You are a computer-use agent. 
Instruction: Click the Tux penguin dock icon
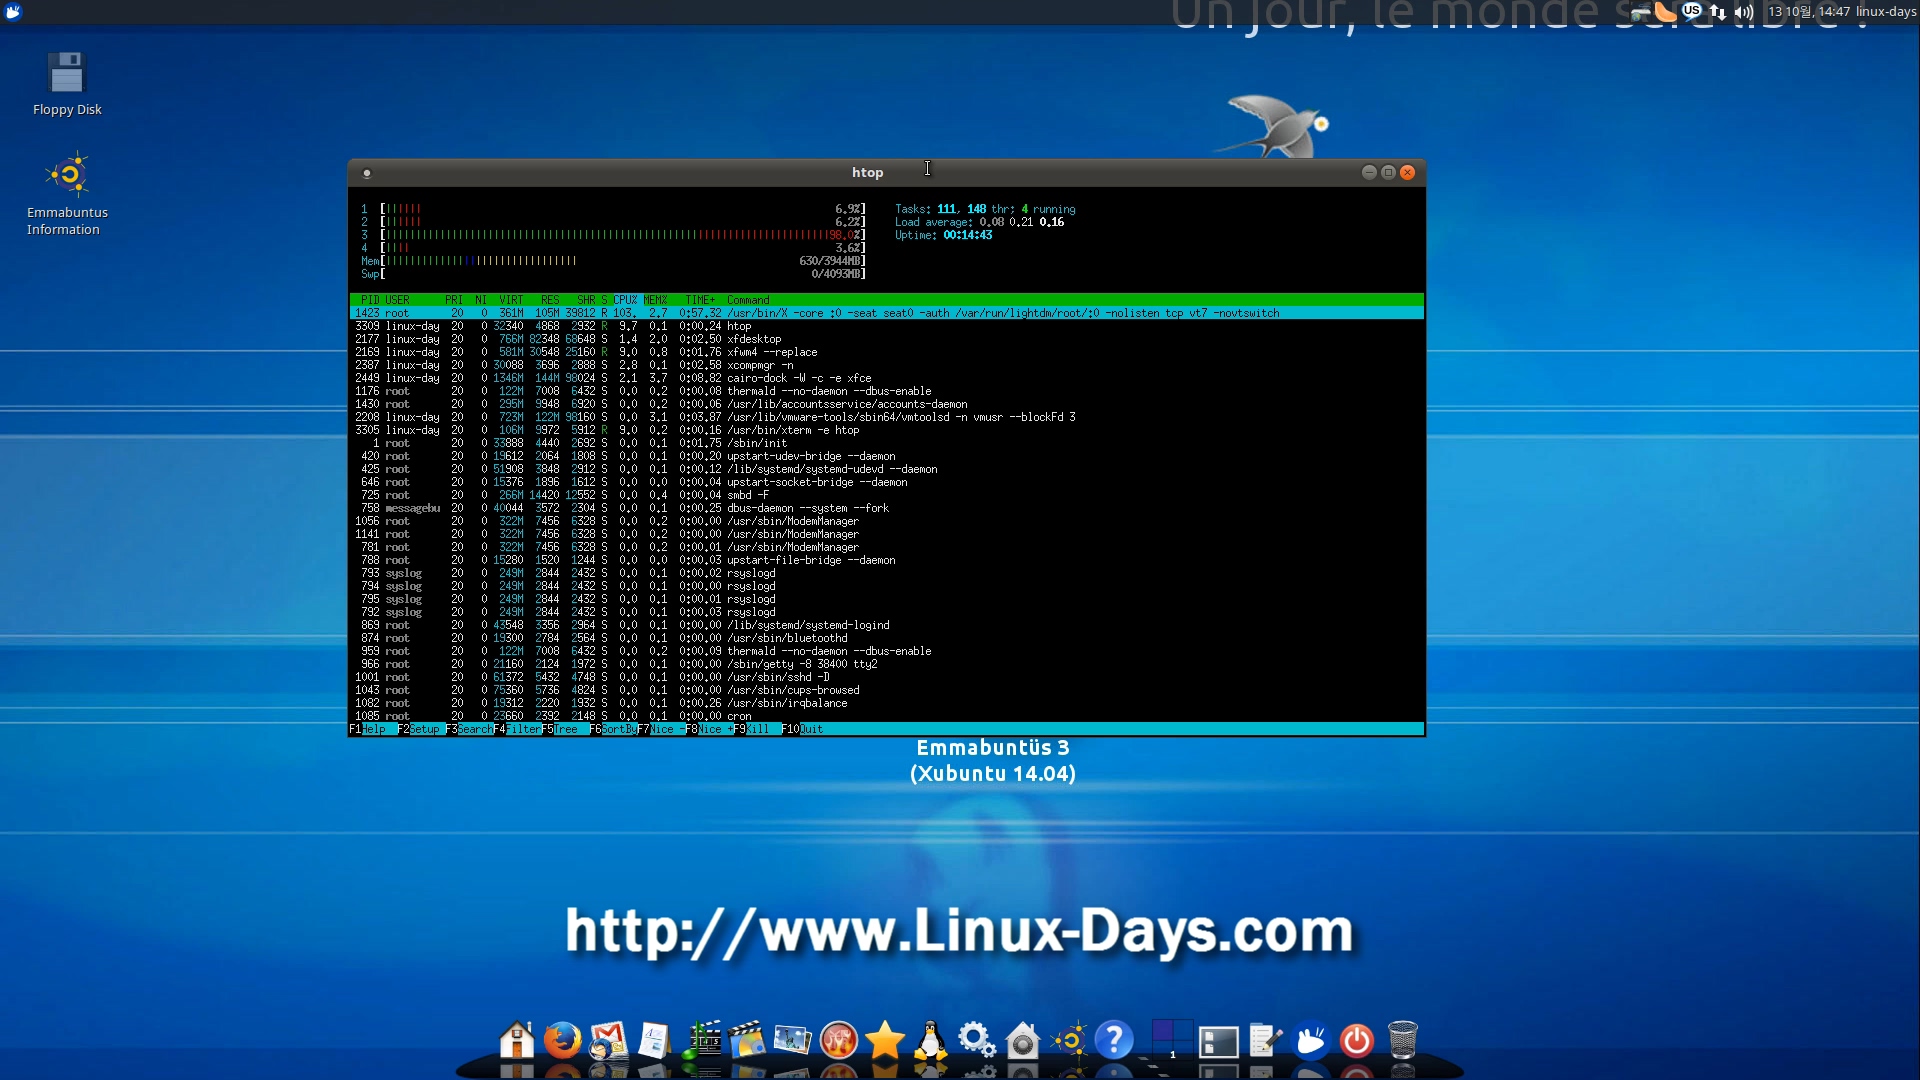tap(931, 1040)
